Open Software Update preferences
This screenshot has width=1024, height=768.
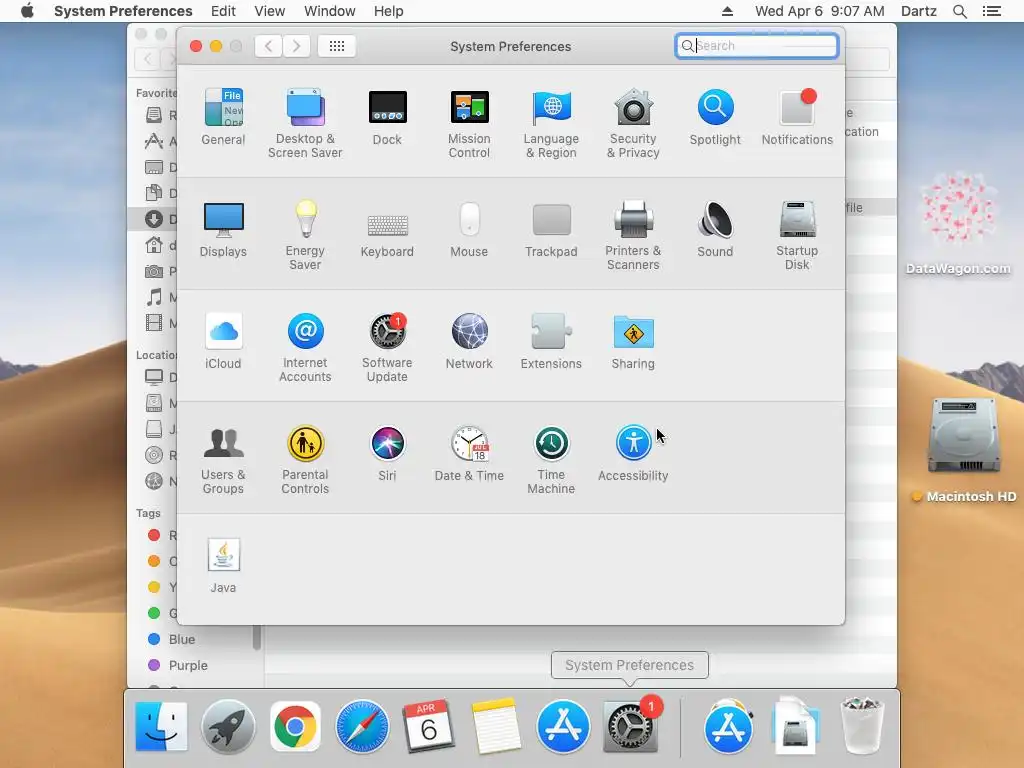click(x=387, y=347)
